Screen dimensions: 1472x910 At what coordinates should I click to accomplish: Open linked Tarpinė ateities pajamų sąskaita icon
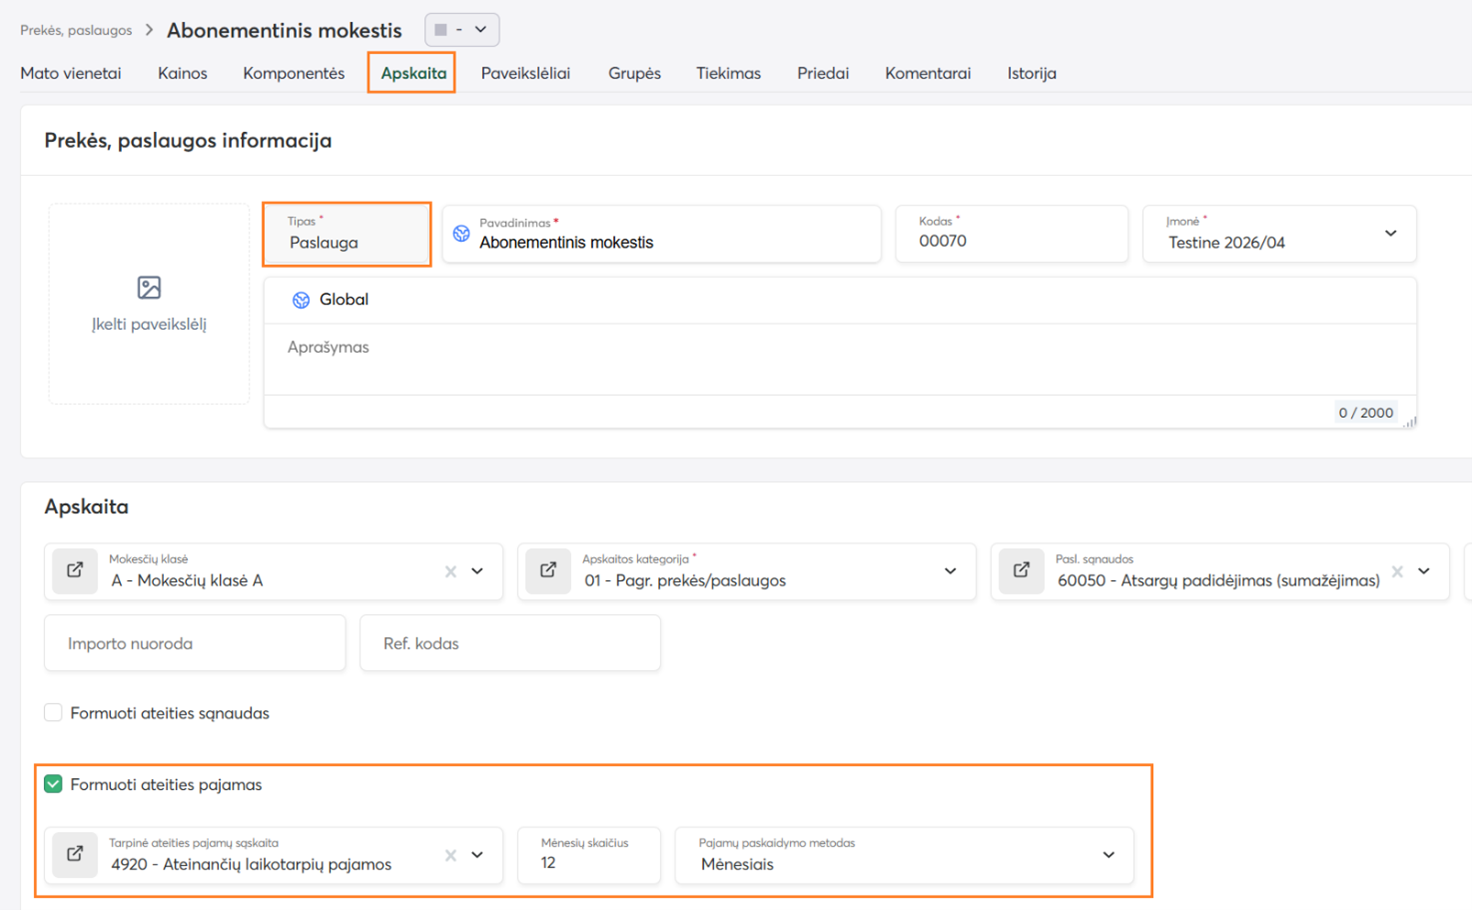point(75,855)
